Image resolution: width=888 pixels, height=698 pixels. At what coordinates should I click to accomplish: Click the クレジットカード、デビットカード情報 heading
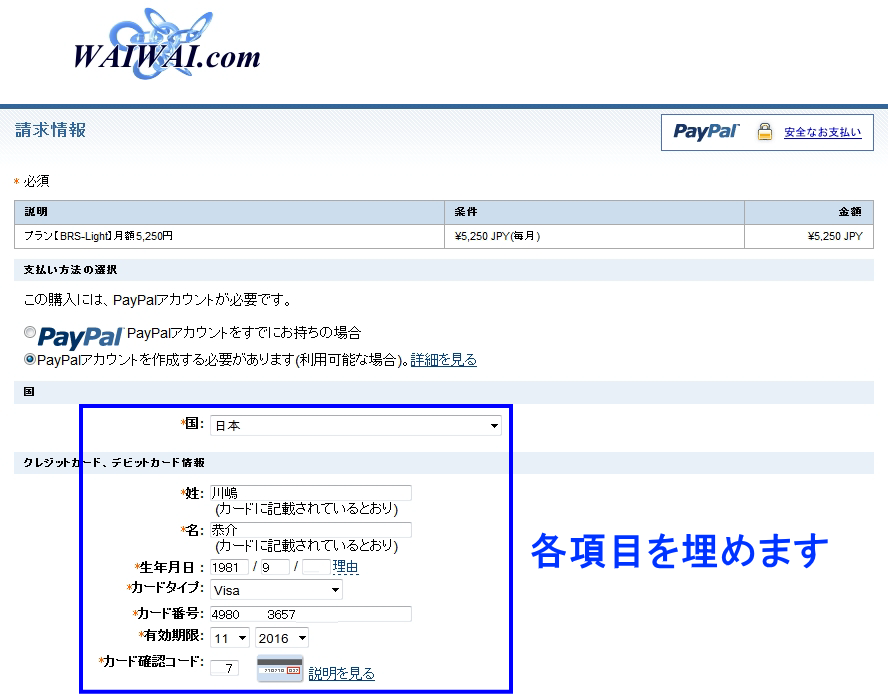click(114, 463)
